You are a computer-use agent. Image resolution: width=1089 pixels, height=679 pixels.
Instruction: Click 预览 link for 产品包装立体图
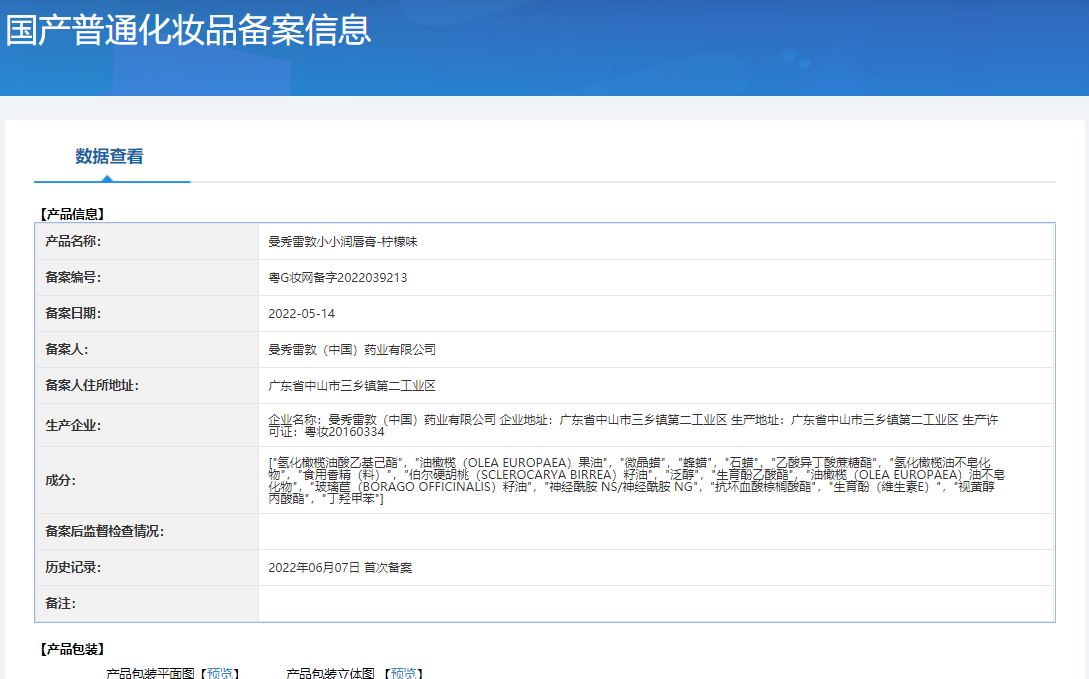point(404,673)
